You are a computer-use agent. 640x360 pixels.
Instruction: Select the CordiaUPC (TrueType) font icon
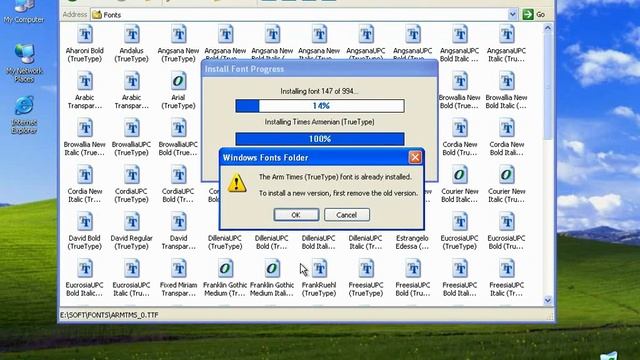[132, 175]
